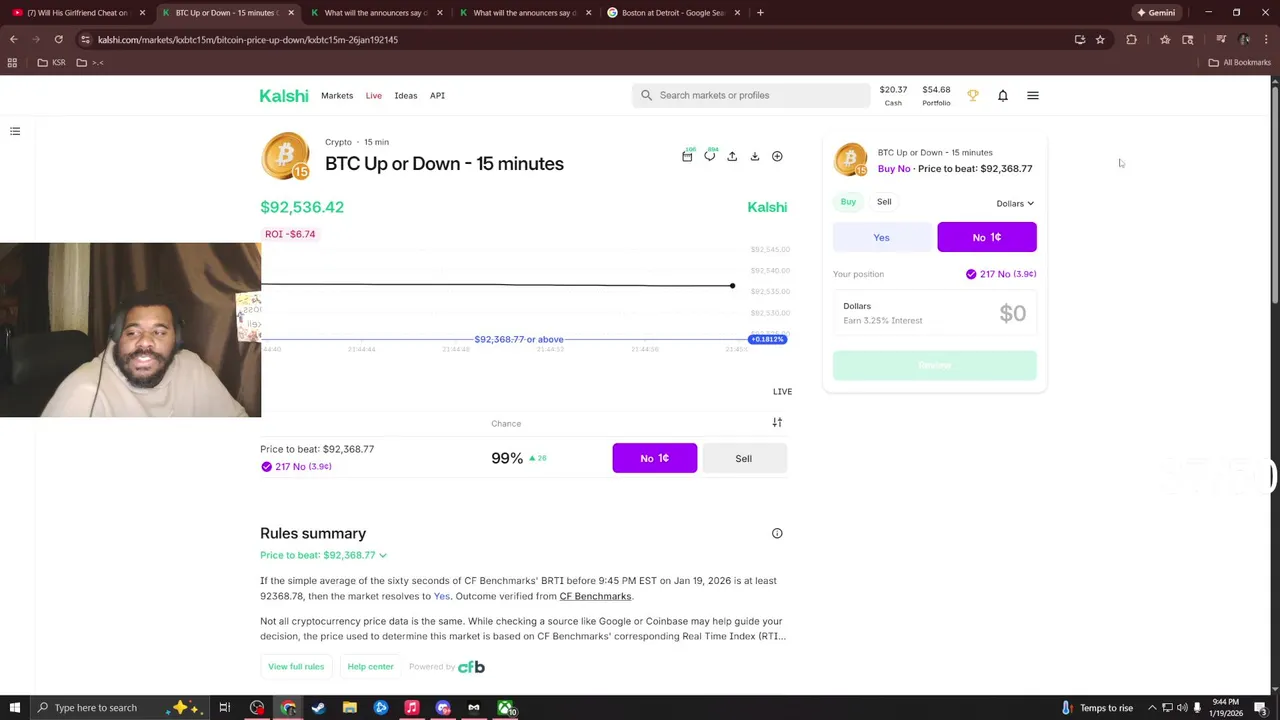Choose the No 1¢ option in order panel

[987, 238]
